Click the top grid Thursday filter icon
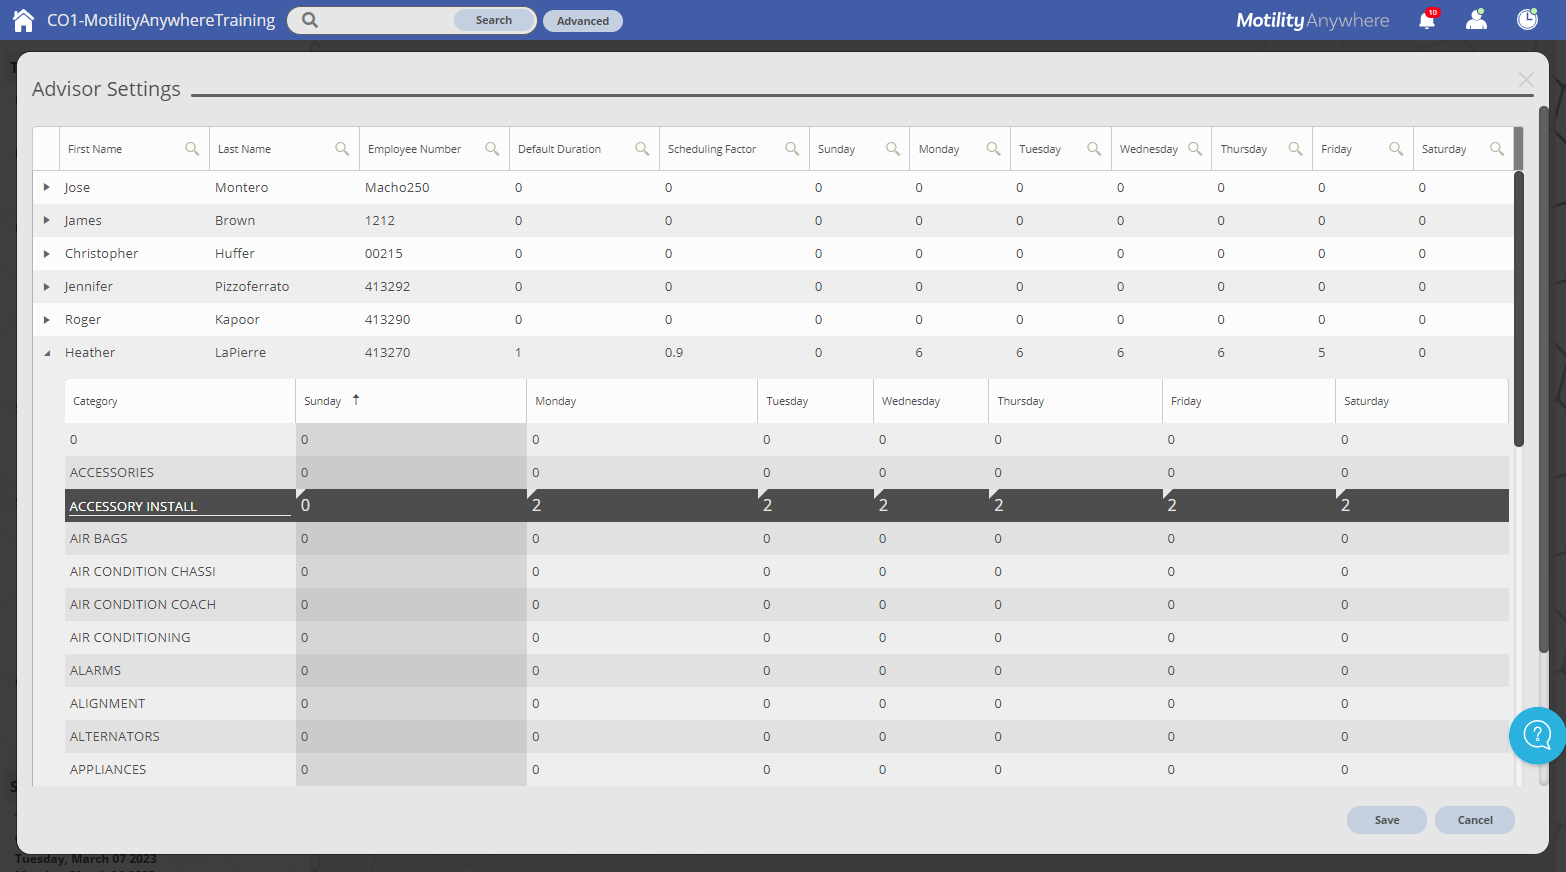1566x872 pixels. [x=1295, y=149]
